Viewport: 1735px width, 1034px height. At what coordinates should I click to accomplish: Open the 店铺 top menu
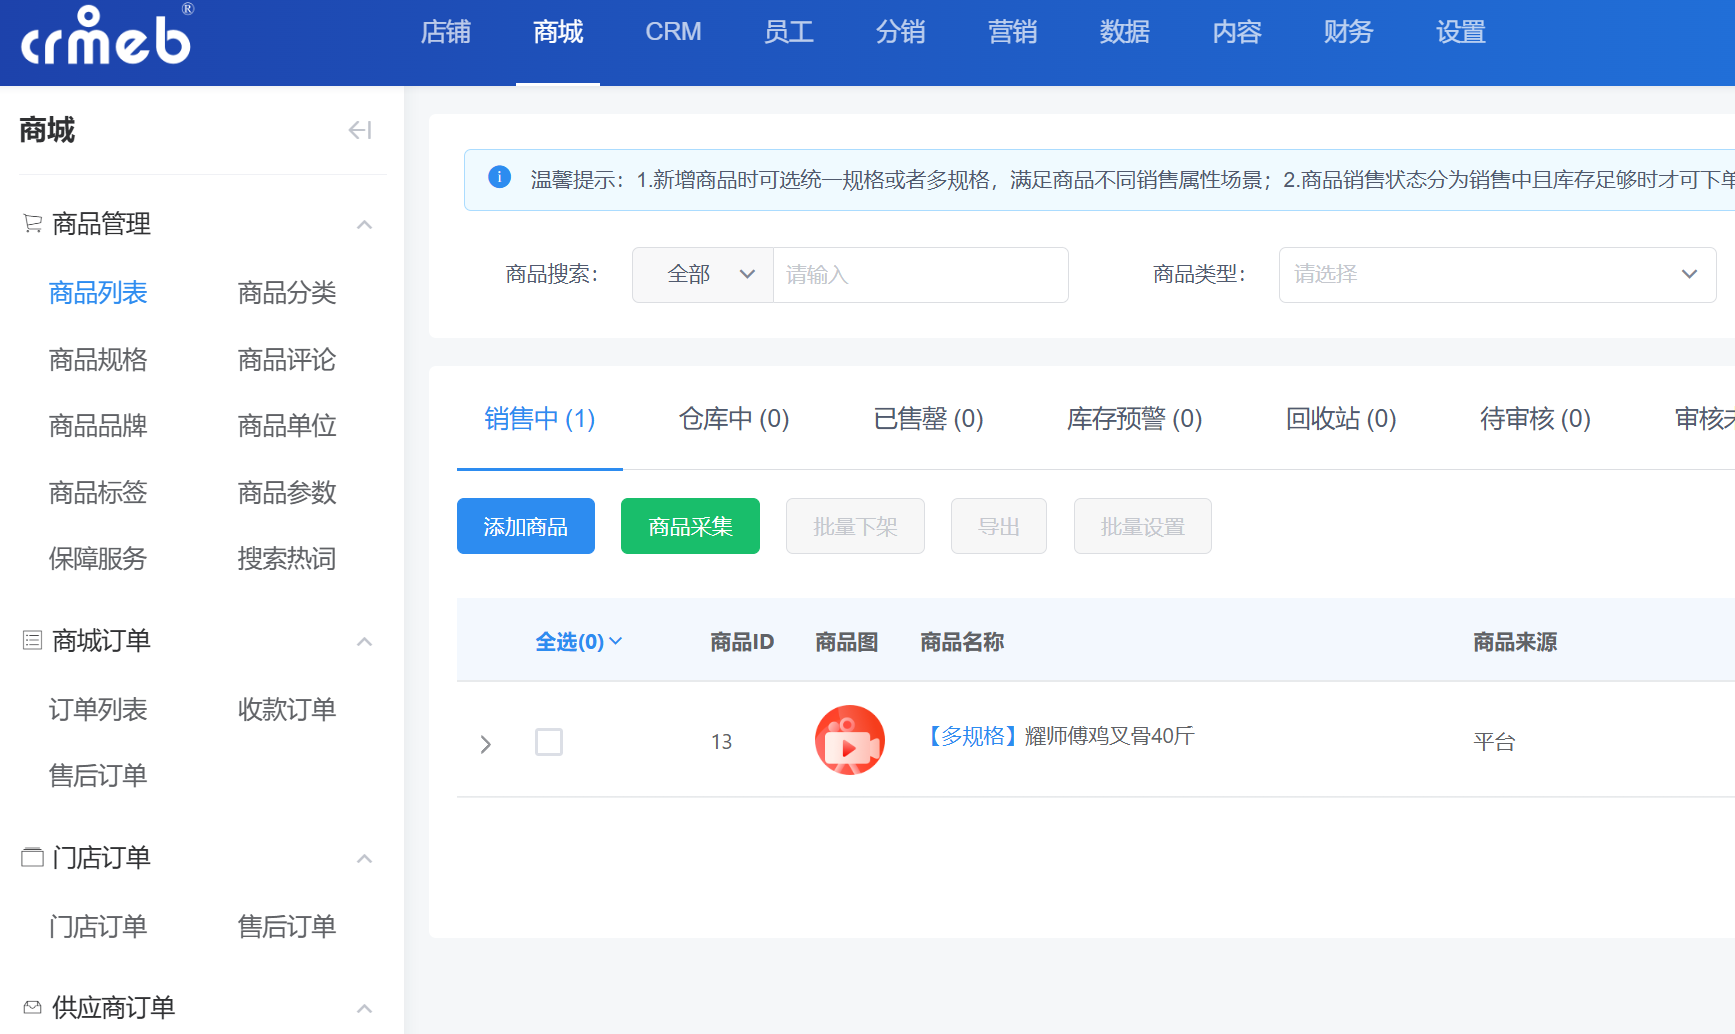click(x=446, y=32)
